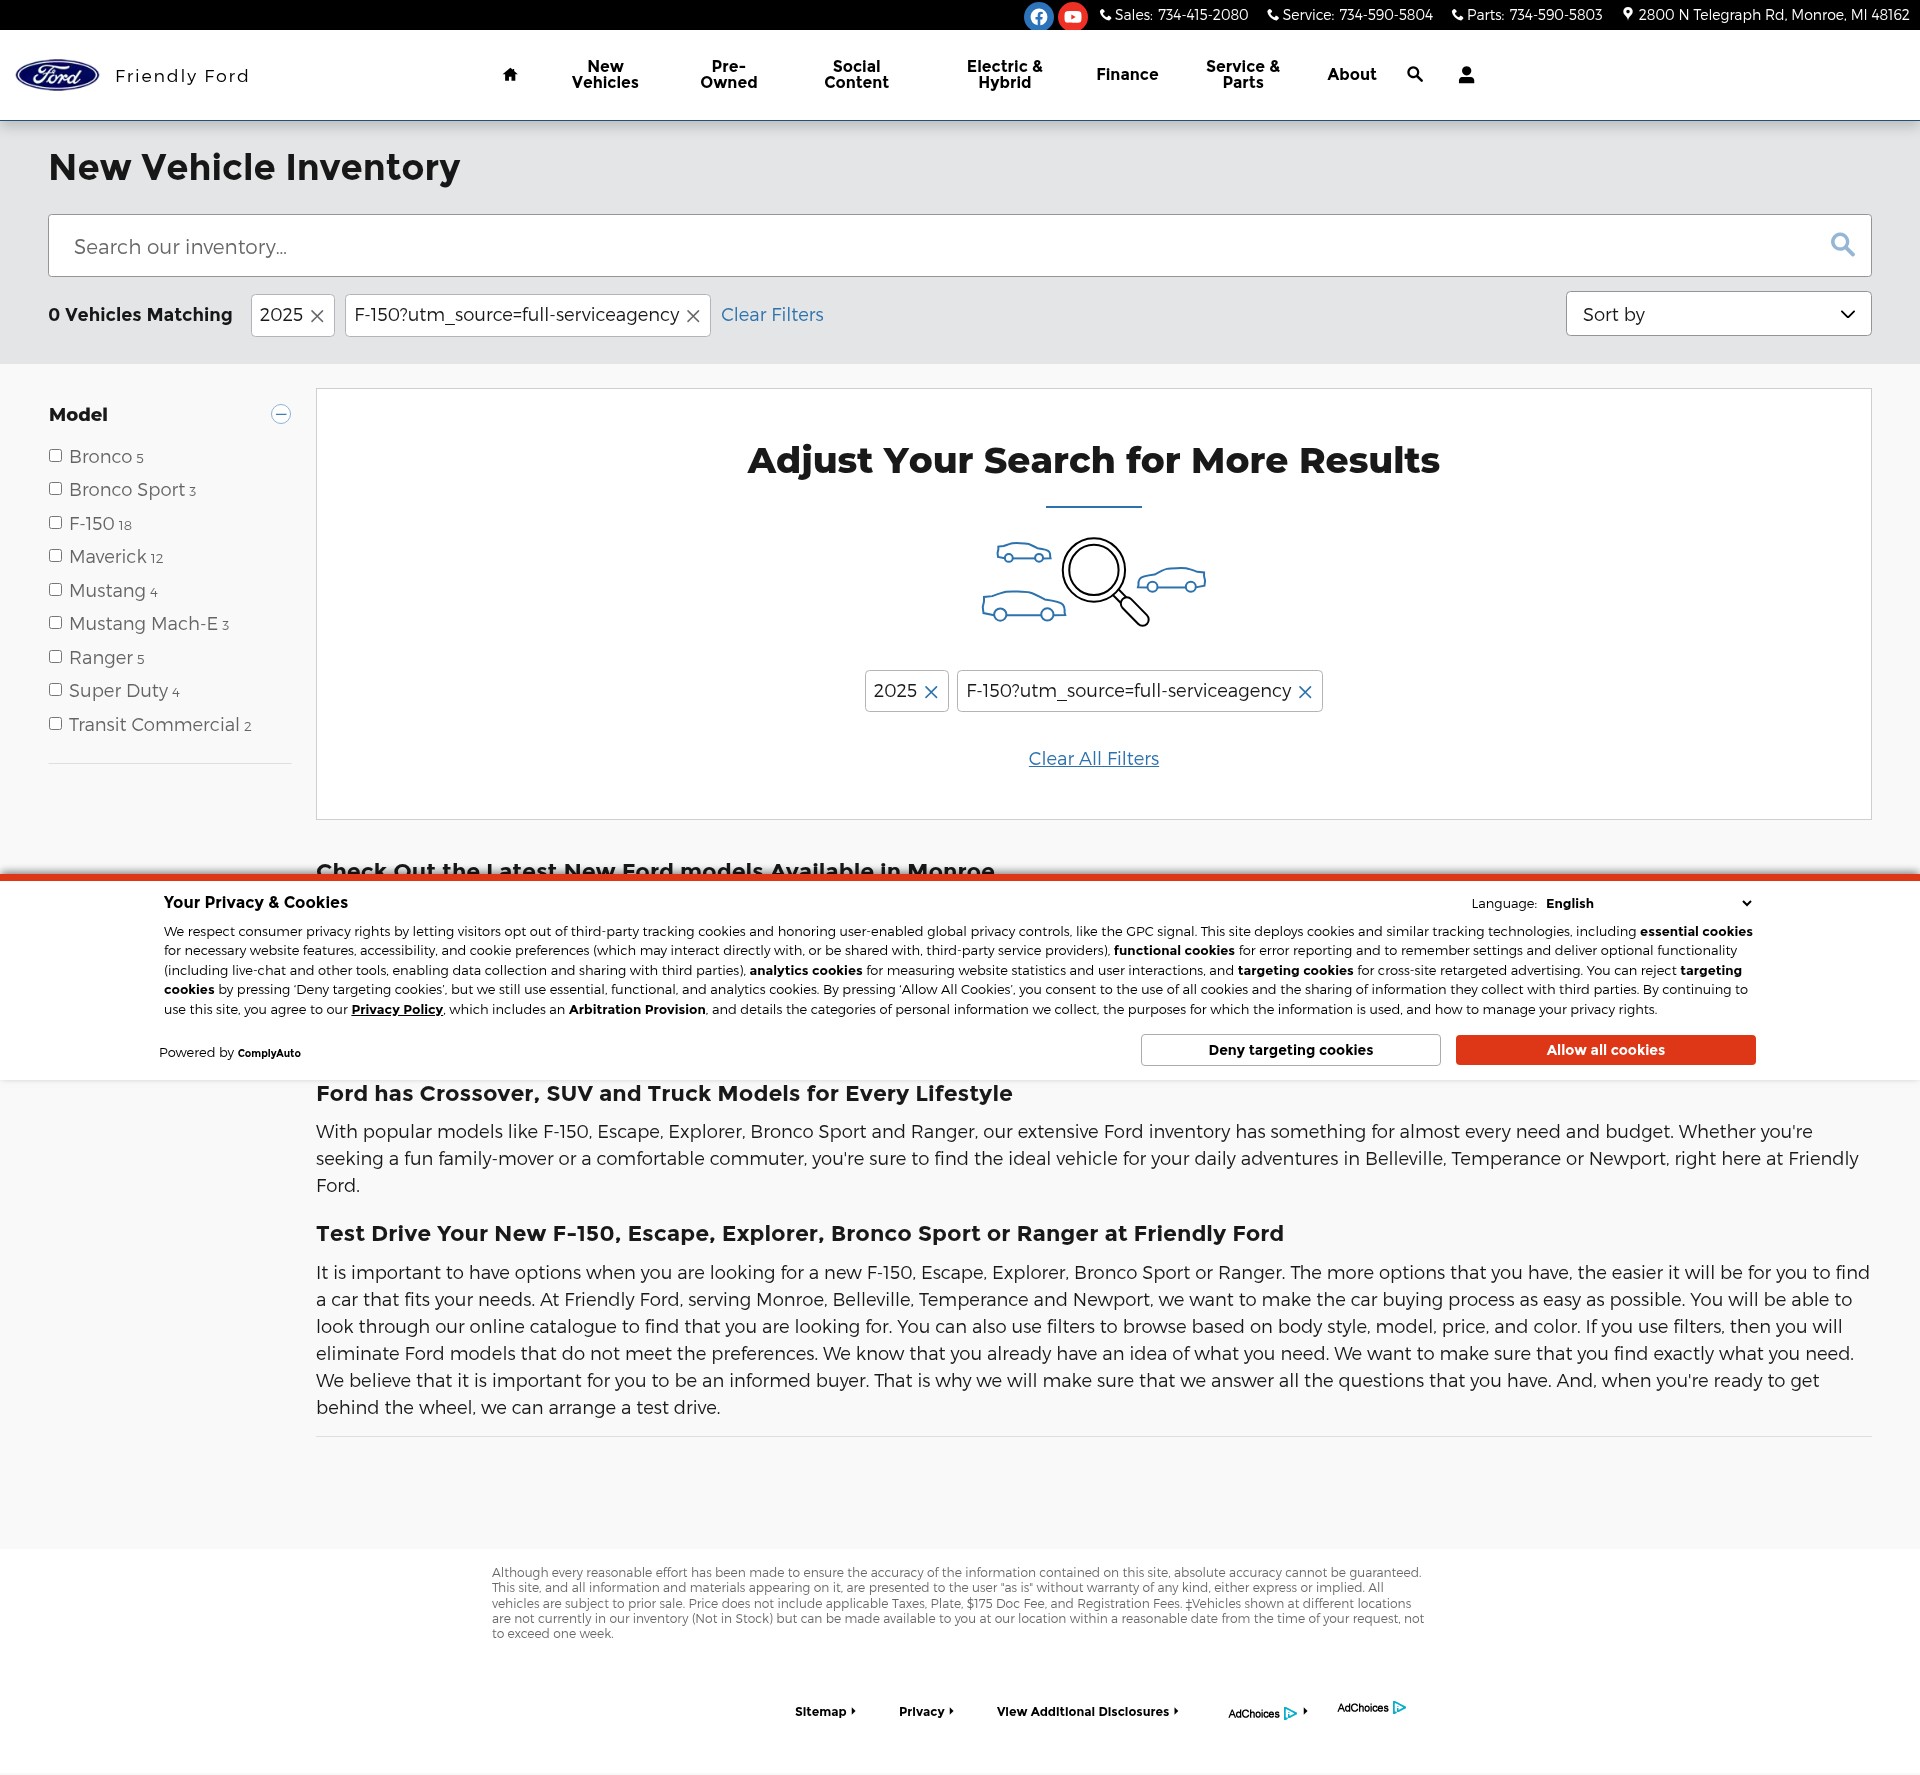Open View Additional Disclosures link

(x=1087, y=1712)
